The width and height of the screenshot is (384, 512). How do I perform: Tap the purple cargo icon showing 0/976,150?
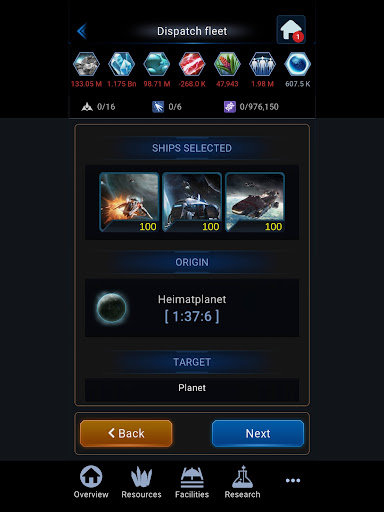[x=230, y=107]
